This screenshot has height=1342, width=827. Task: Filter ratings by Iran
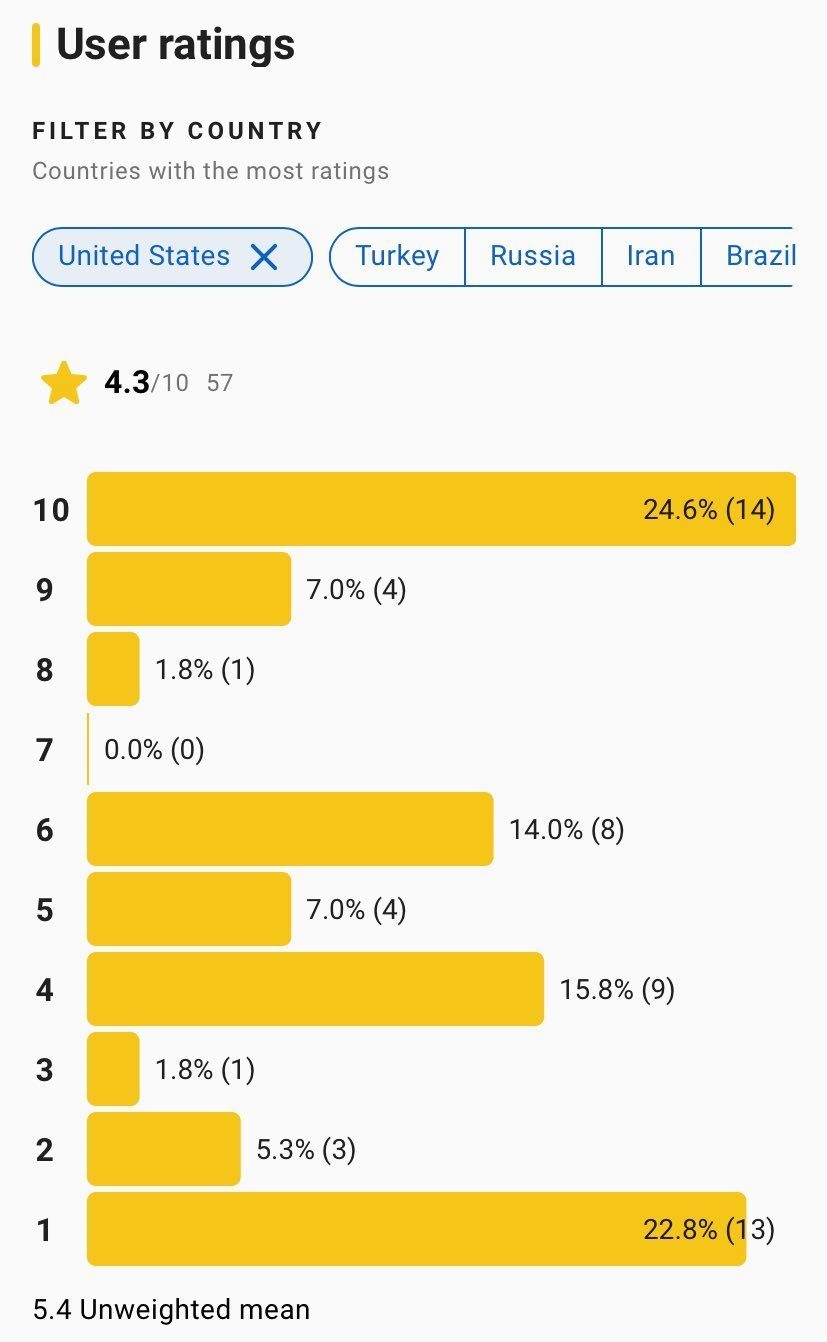tap(651, 257)
